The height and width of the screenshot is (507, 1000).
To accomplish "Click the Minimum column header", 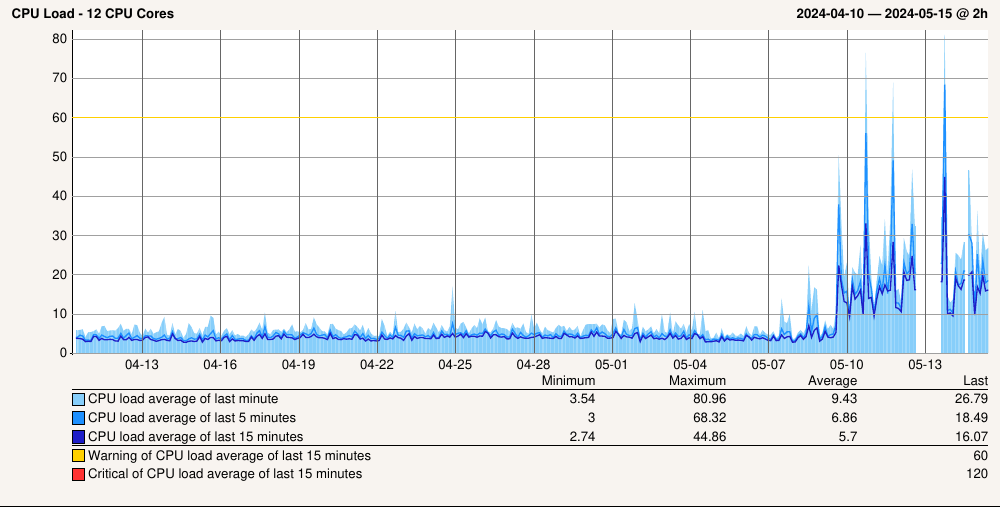I will click(568, 381).
